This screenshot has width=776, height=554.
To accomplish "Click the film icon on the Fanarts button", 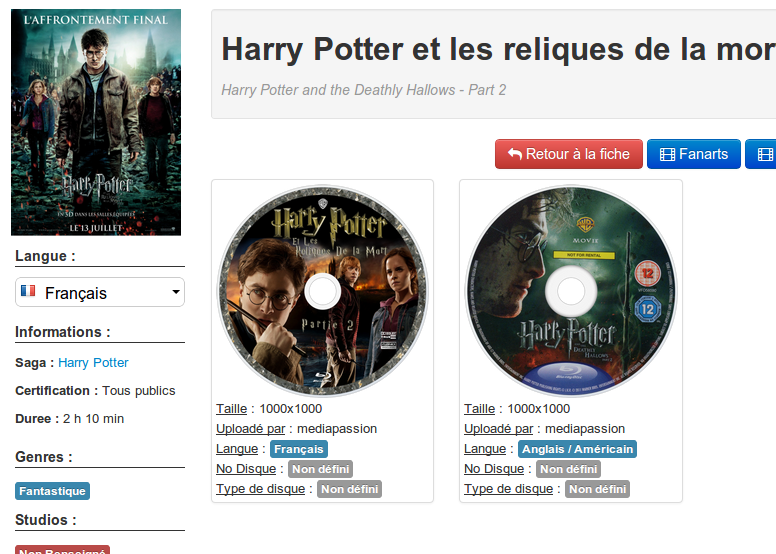I will click(x=667, y=154).
